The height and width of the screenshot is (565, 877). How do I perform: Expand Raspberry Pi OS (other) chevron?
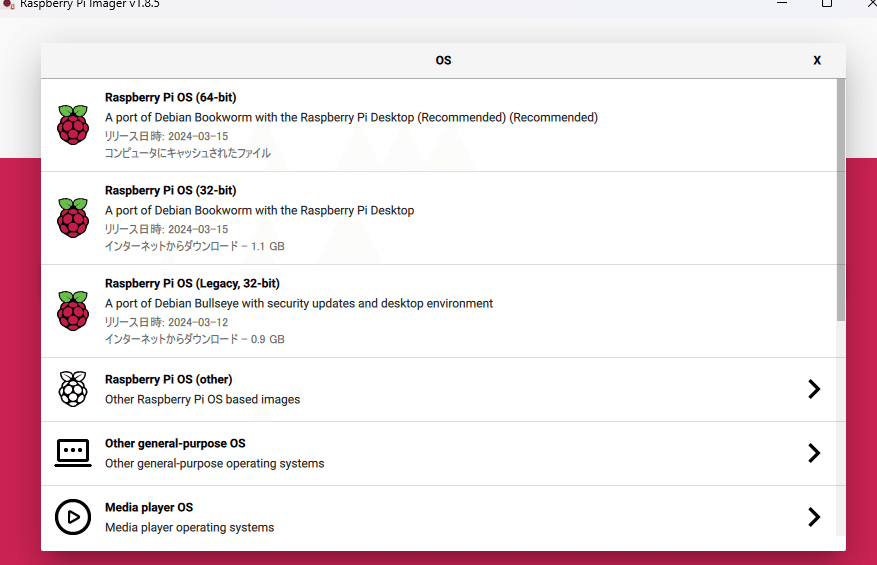(x=814, y=389)
